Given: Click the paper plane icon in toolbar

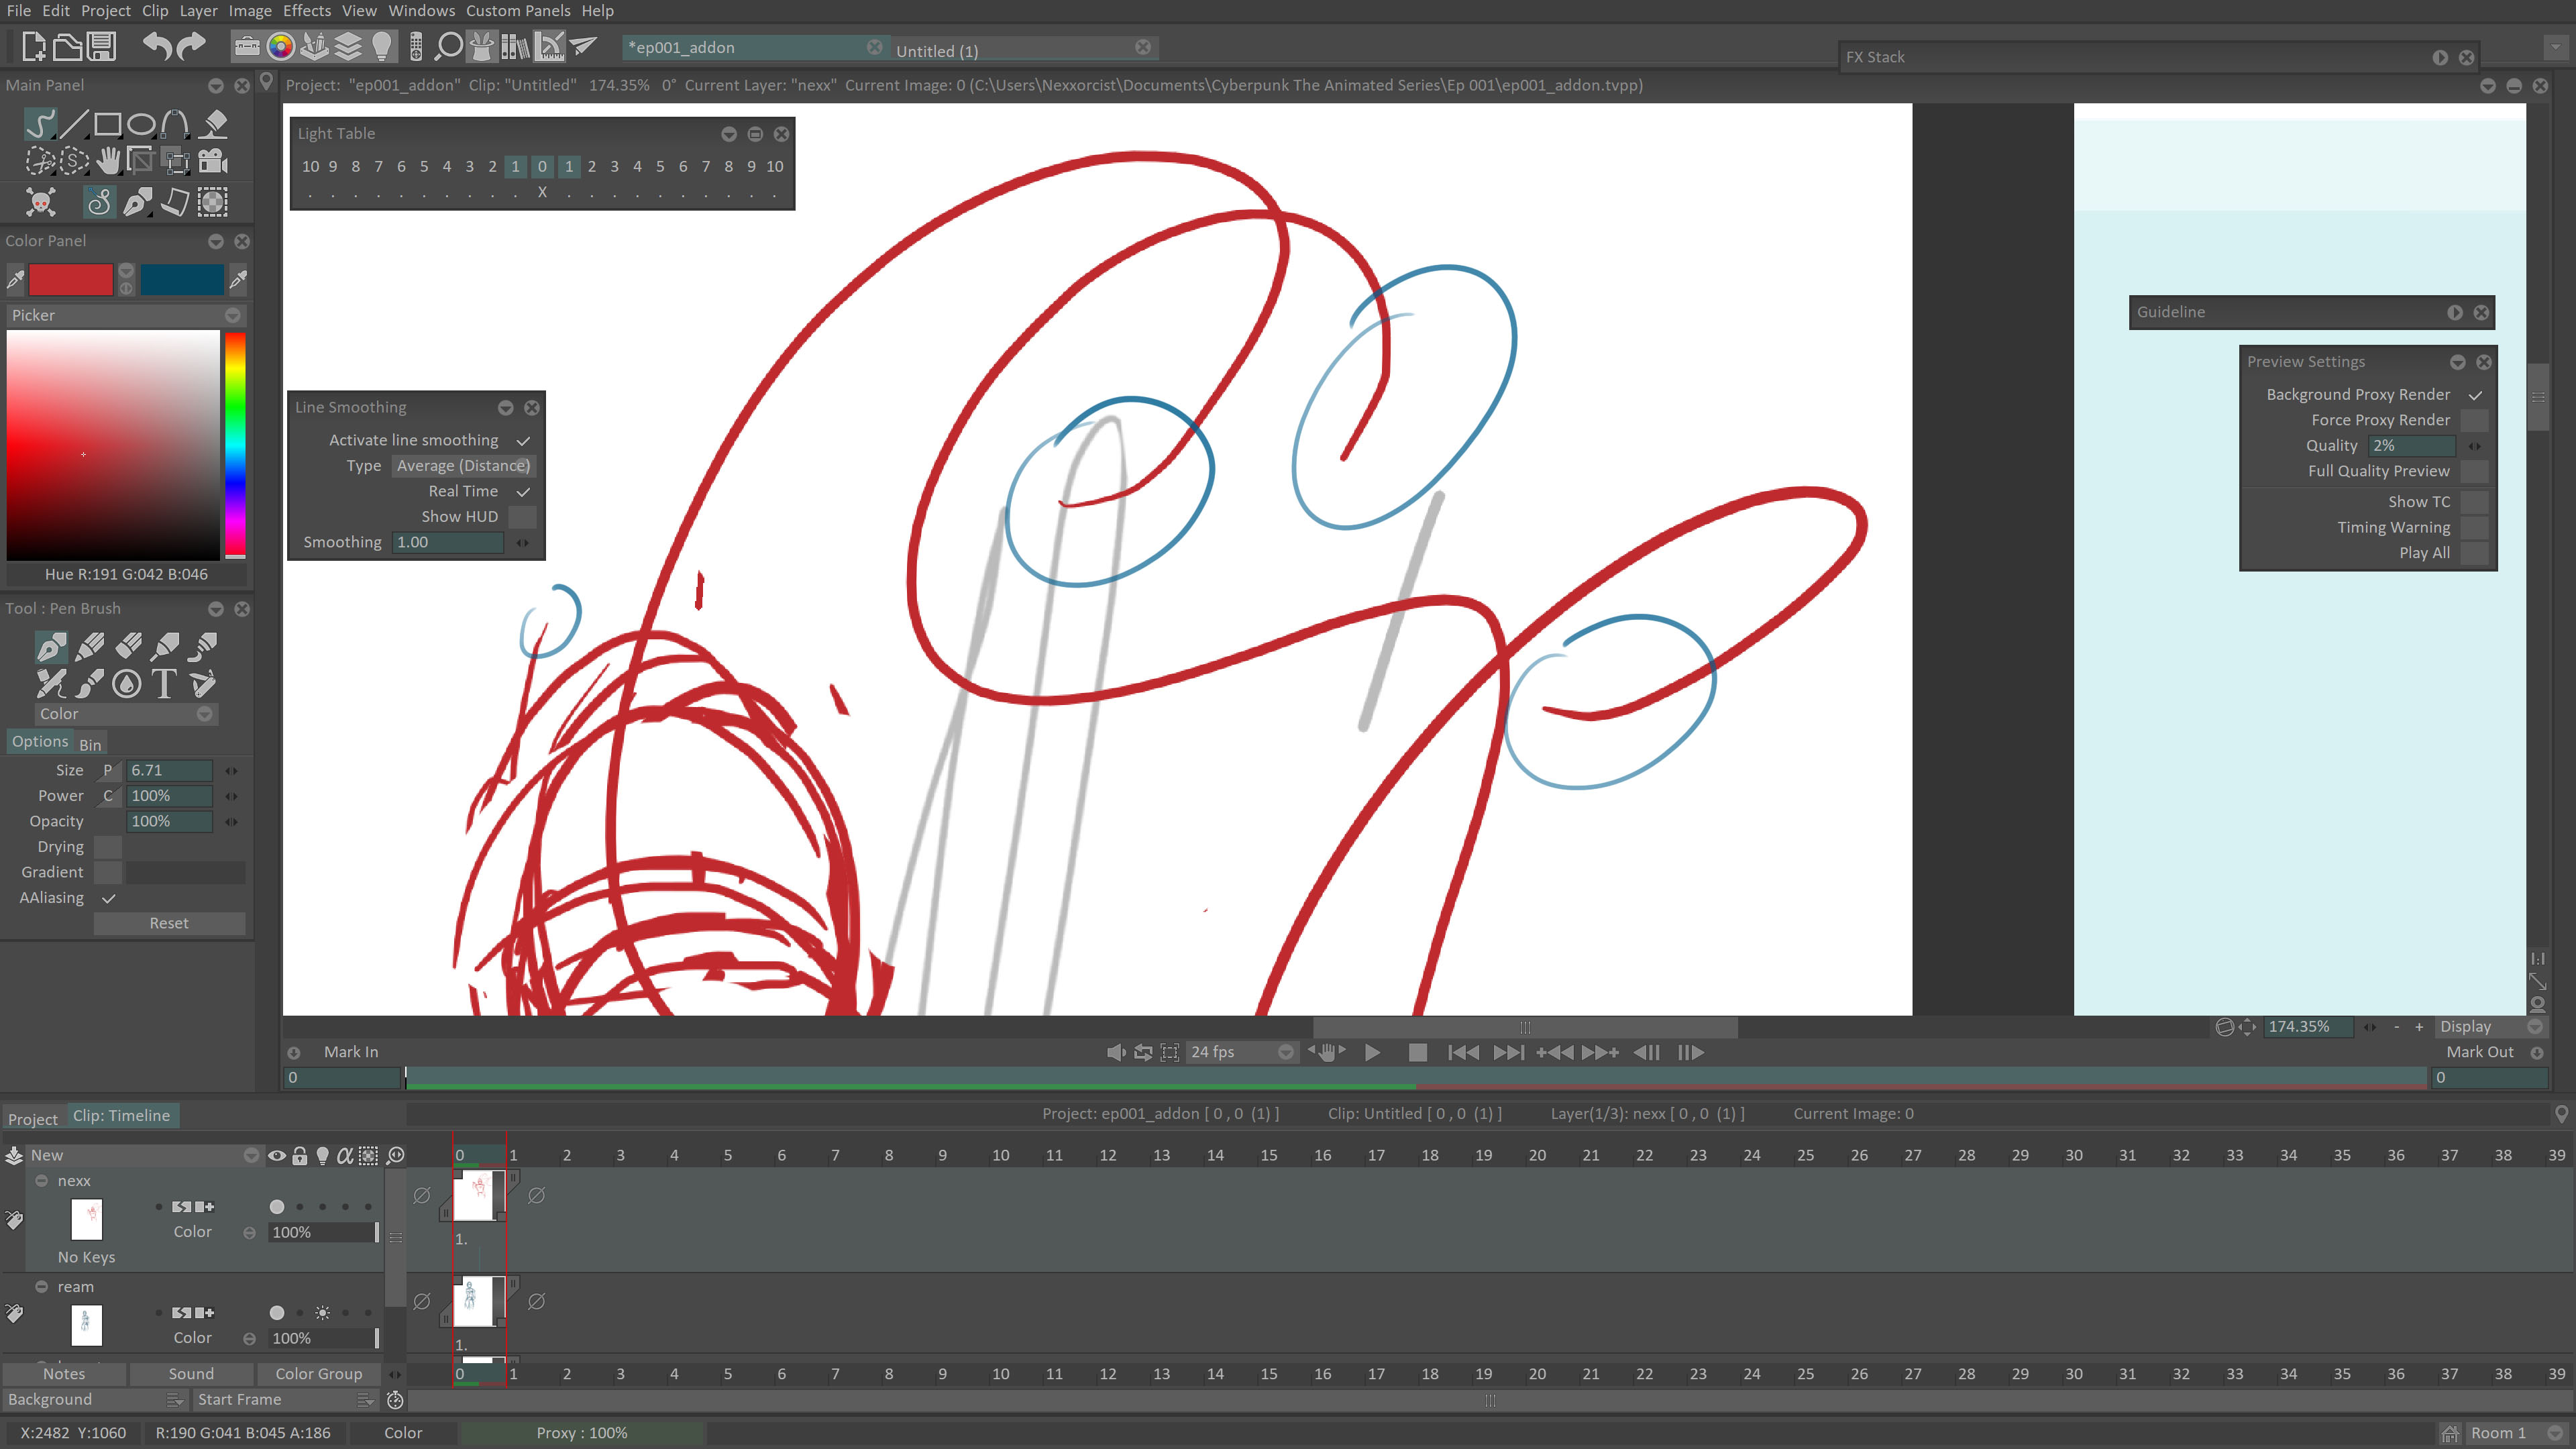Looking at the screenshot, I should pyautogui.click(x=584, y=46).
